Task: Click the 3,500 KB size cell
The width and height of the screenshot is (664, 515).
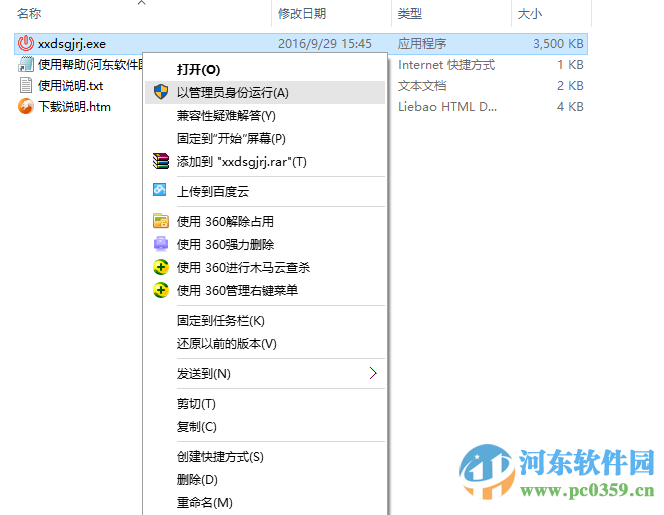Action: point(558,44)
